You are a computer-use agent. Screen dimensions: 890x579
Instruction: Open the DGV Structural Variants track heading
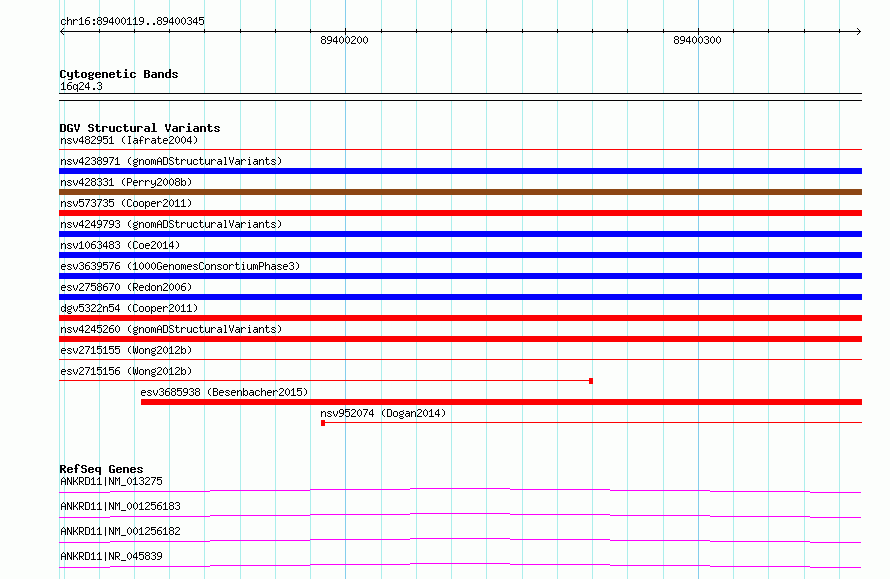140,128
